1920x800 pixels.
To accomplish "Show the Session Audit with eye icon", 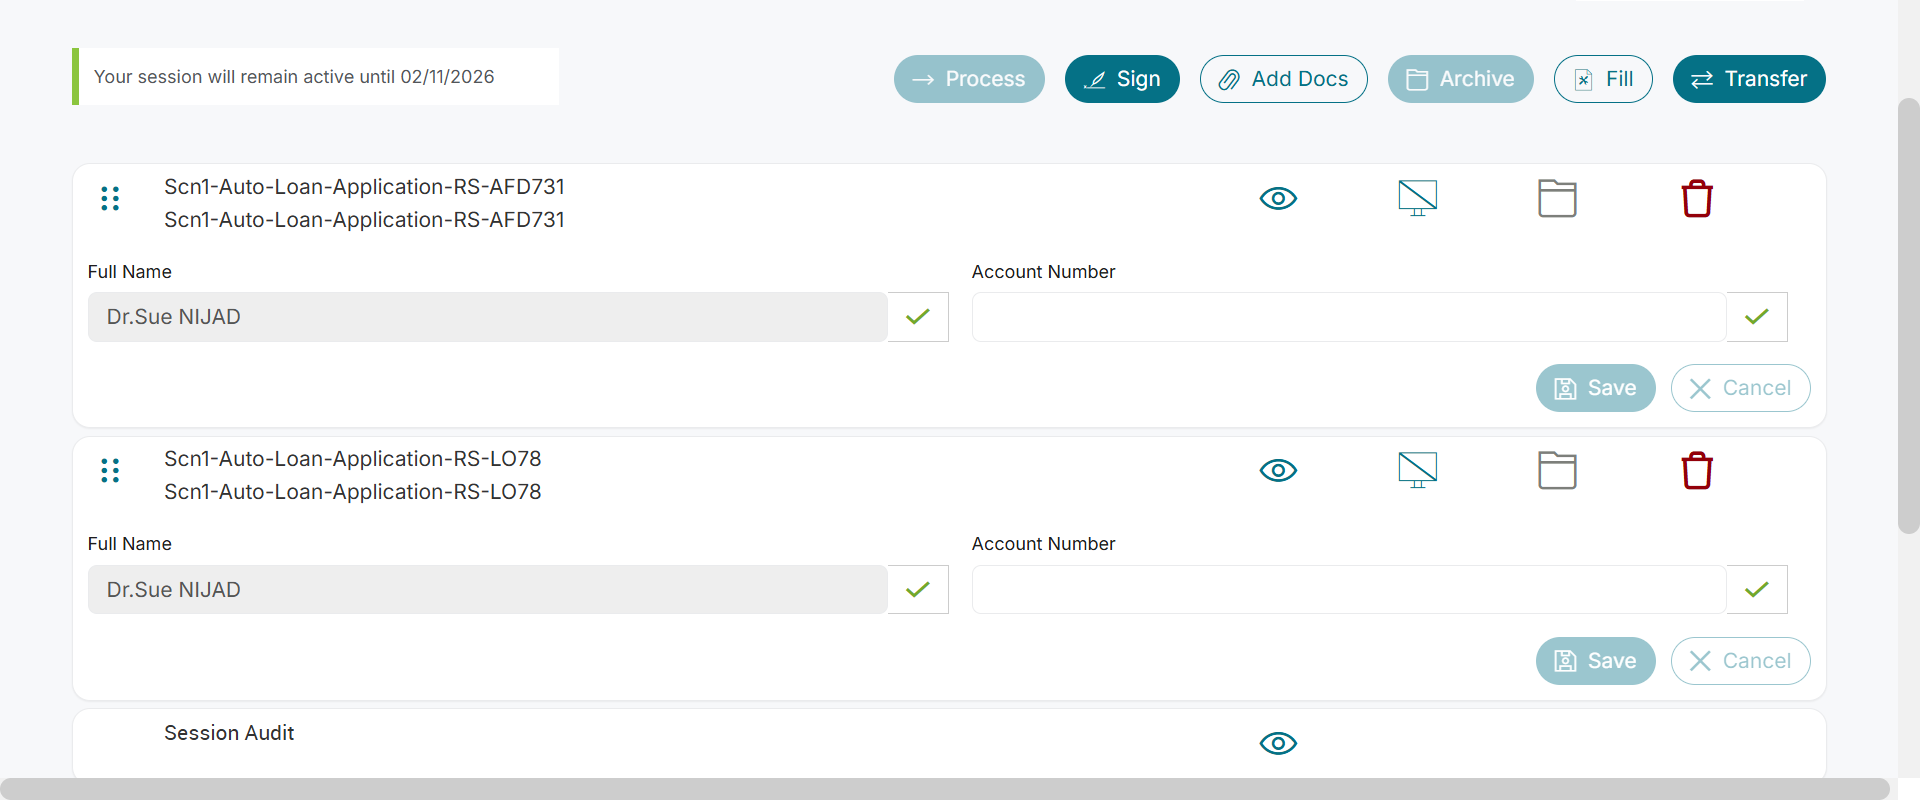I will tap(1278, 743).
